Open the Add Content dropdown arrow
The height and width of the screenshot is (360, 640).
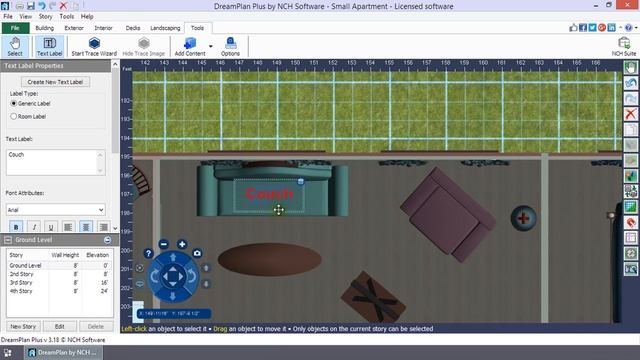coord(211,47)
